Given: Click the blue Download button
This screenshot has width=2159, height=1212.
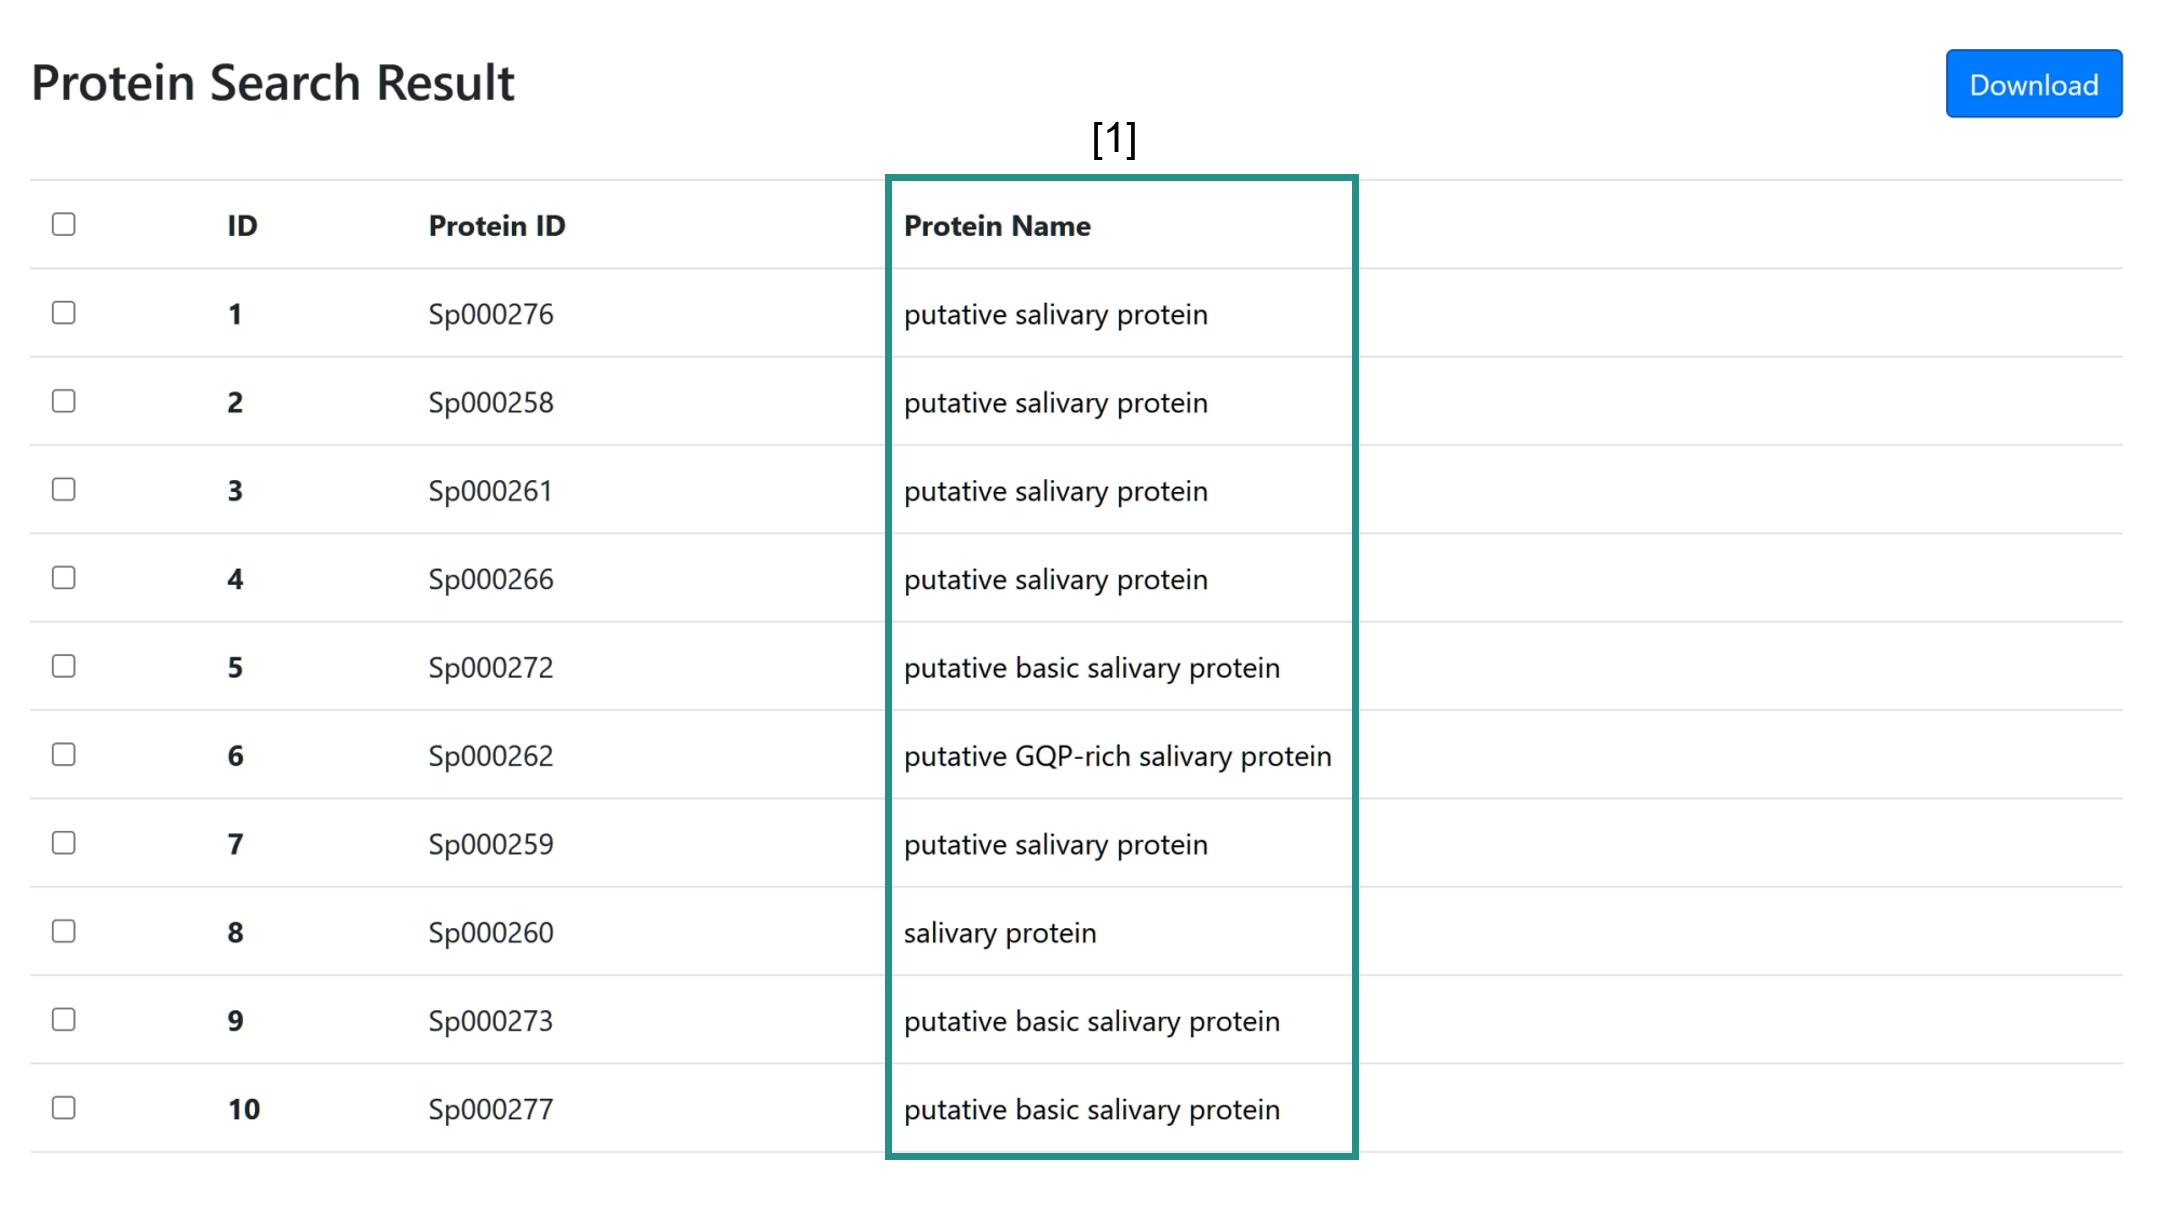Looking at the screenshot, I should pos(2033,84).
